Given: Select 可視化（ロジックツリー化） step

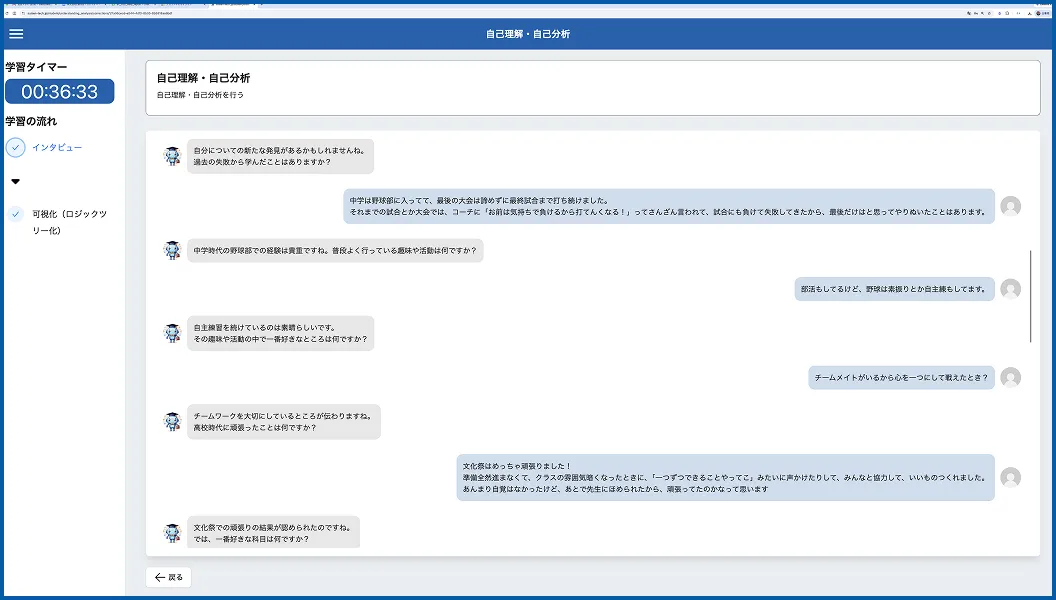Looking at the screenshot, I should point(69,222).
